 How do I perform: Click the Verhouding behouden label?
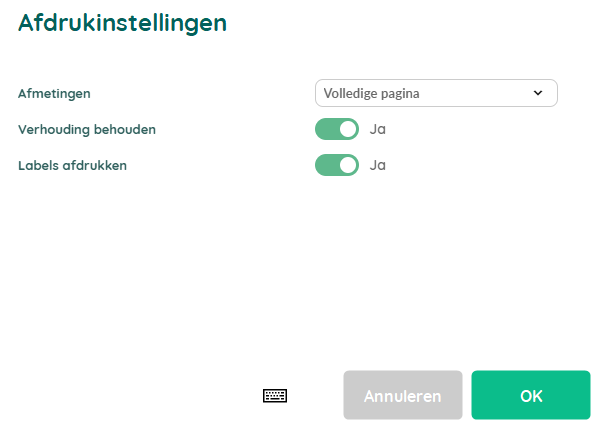click(x=87, y=129)
